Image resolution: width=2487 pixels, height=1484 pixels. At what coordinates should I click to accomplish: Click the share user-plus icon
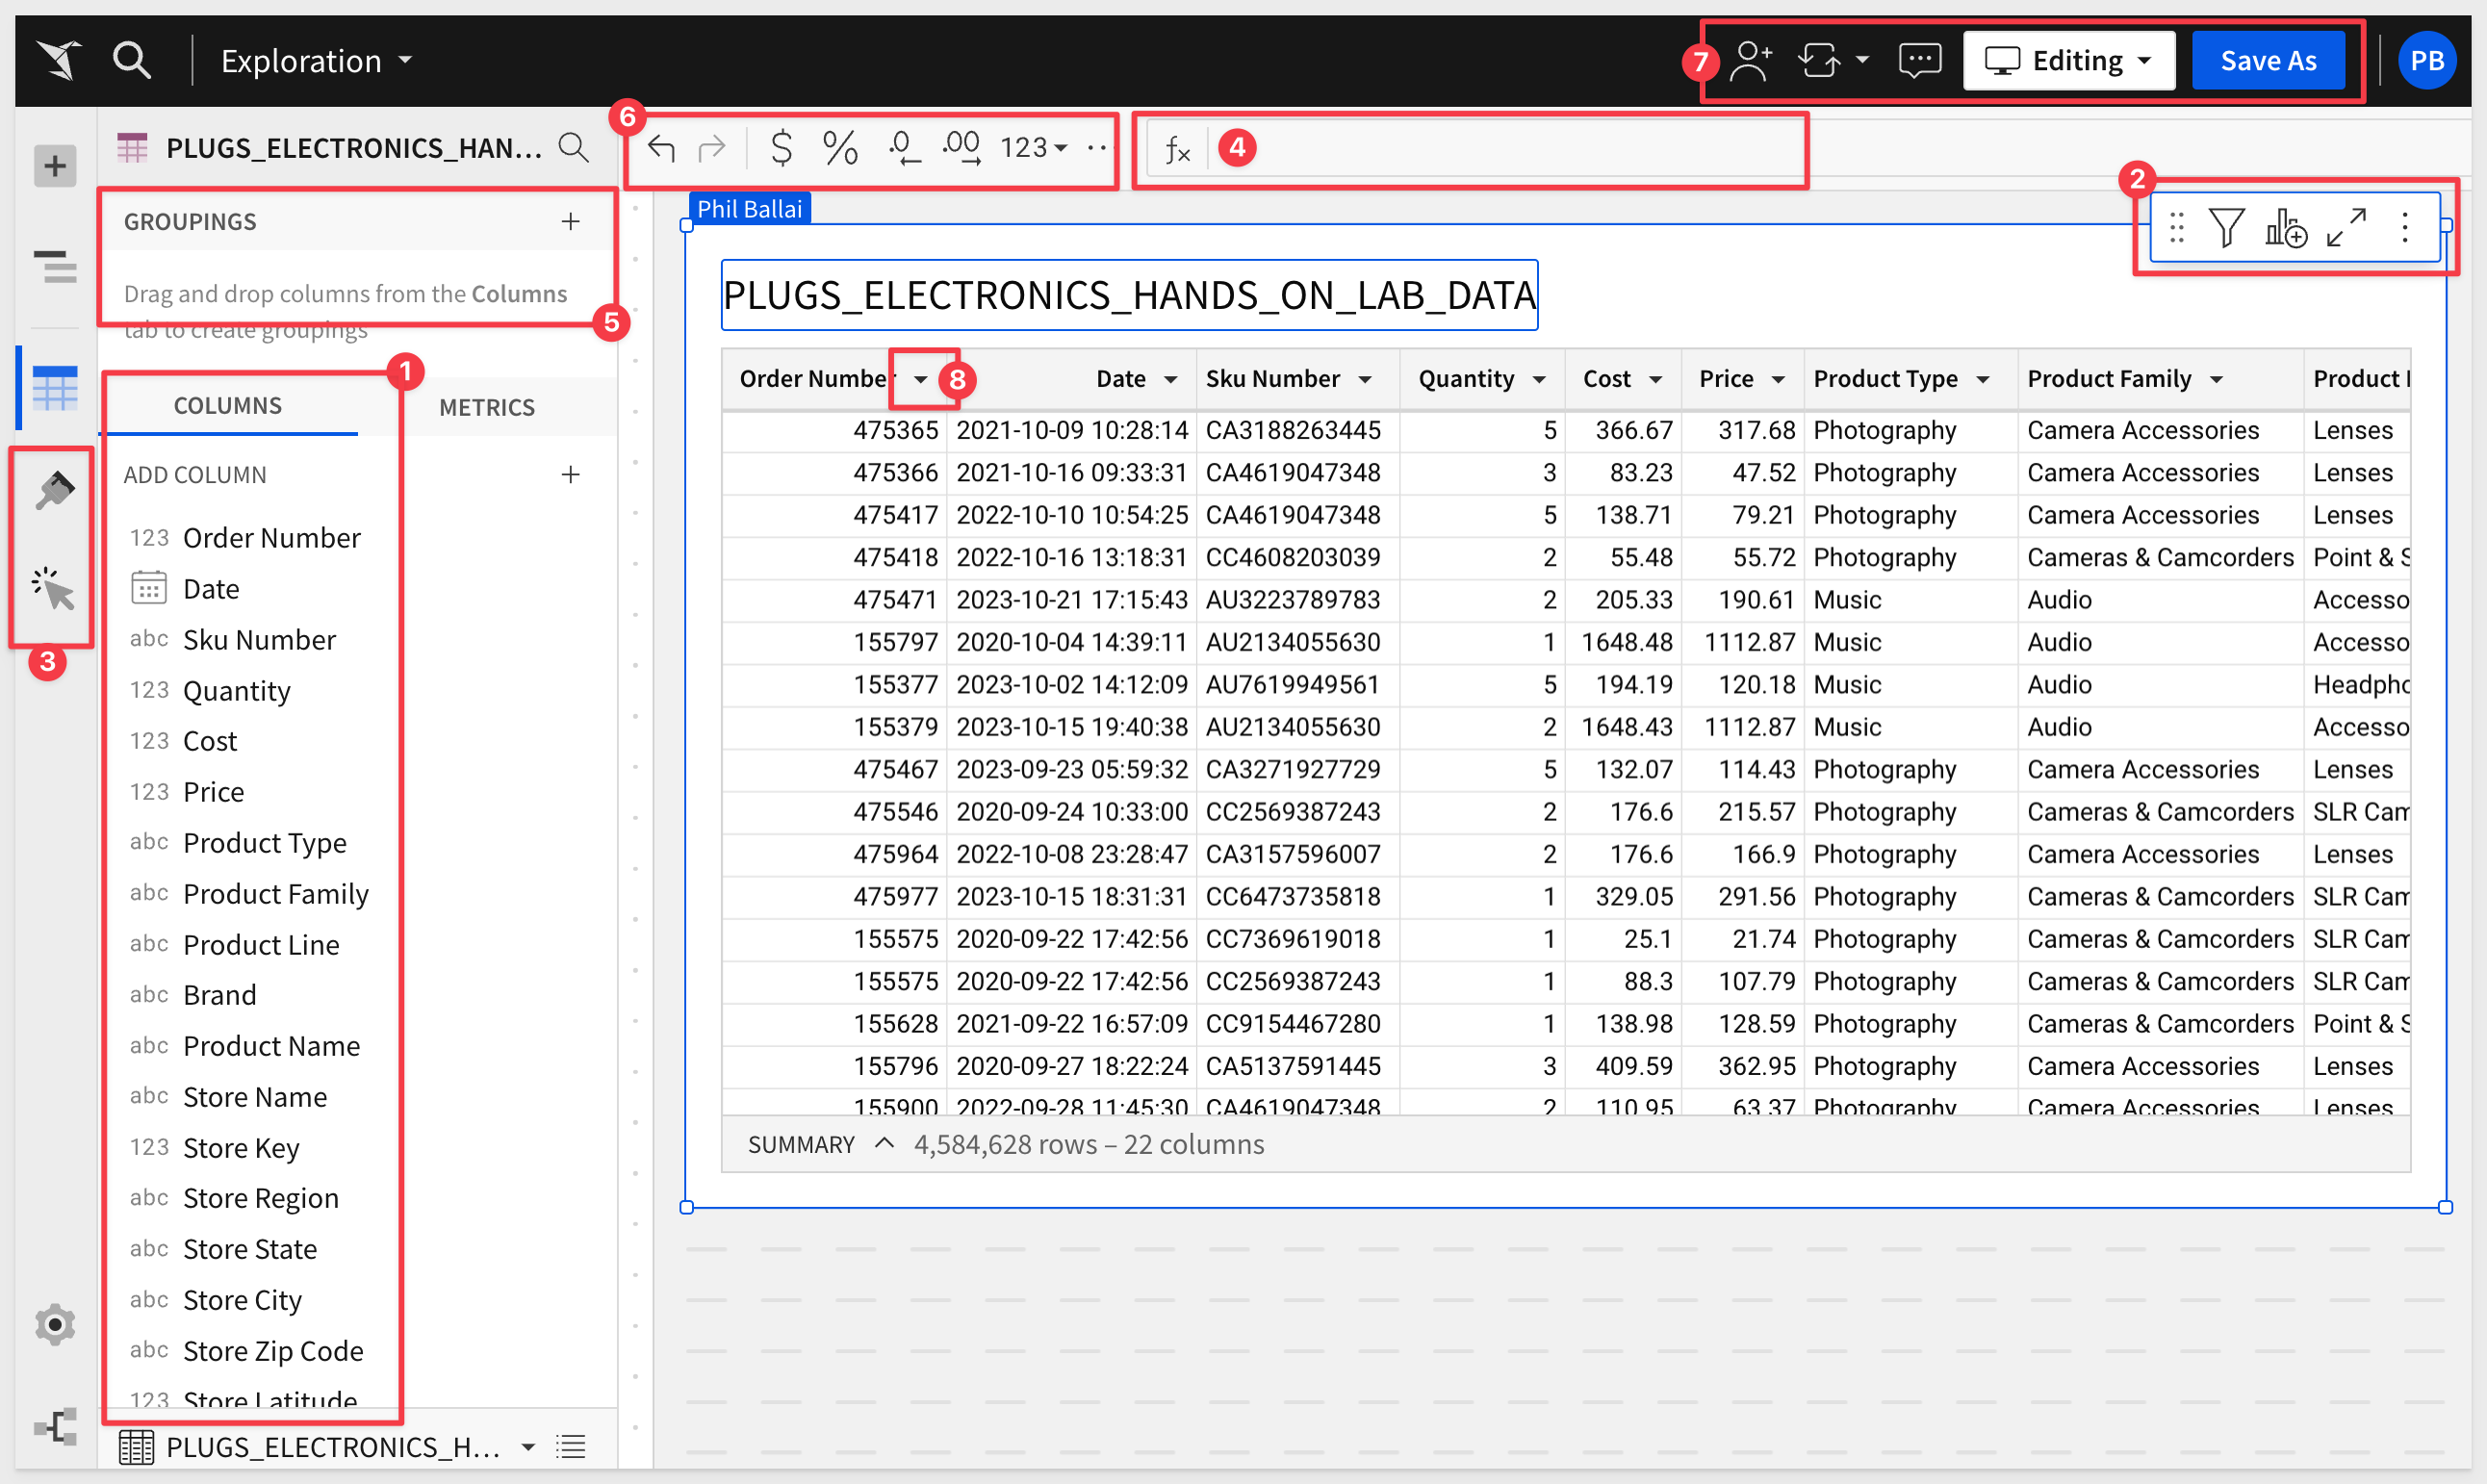tap(1751, 61)
